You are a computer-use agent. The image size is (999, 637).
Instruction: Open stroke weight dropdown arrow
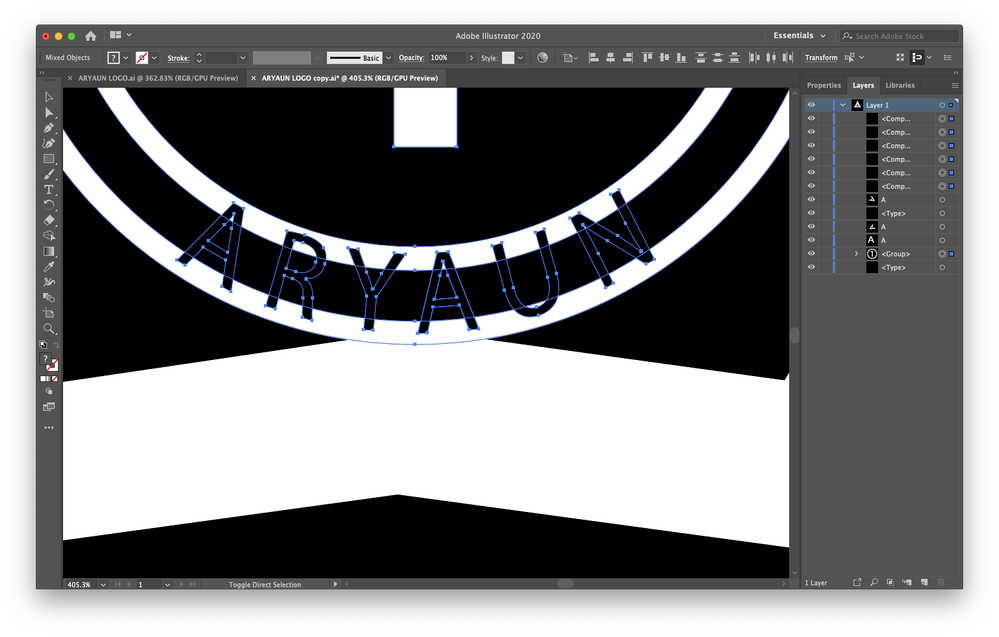coord(243,58)
